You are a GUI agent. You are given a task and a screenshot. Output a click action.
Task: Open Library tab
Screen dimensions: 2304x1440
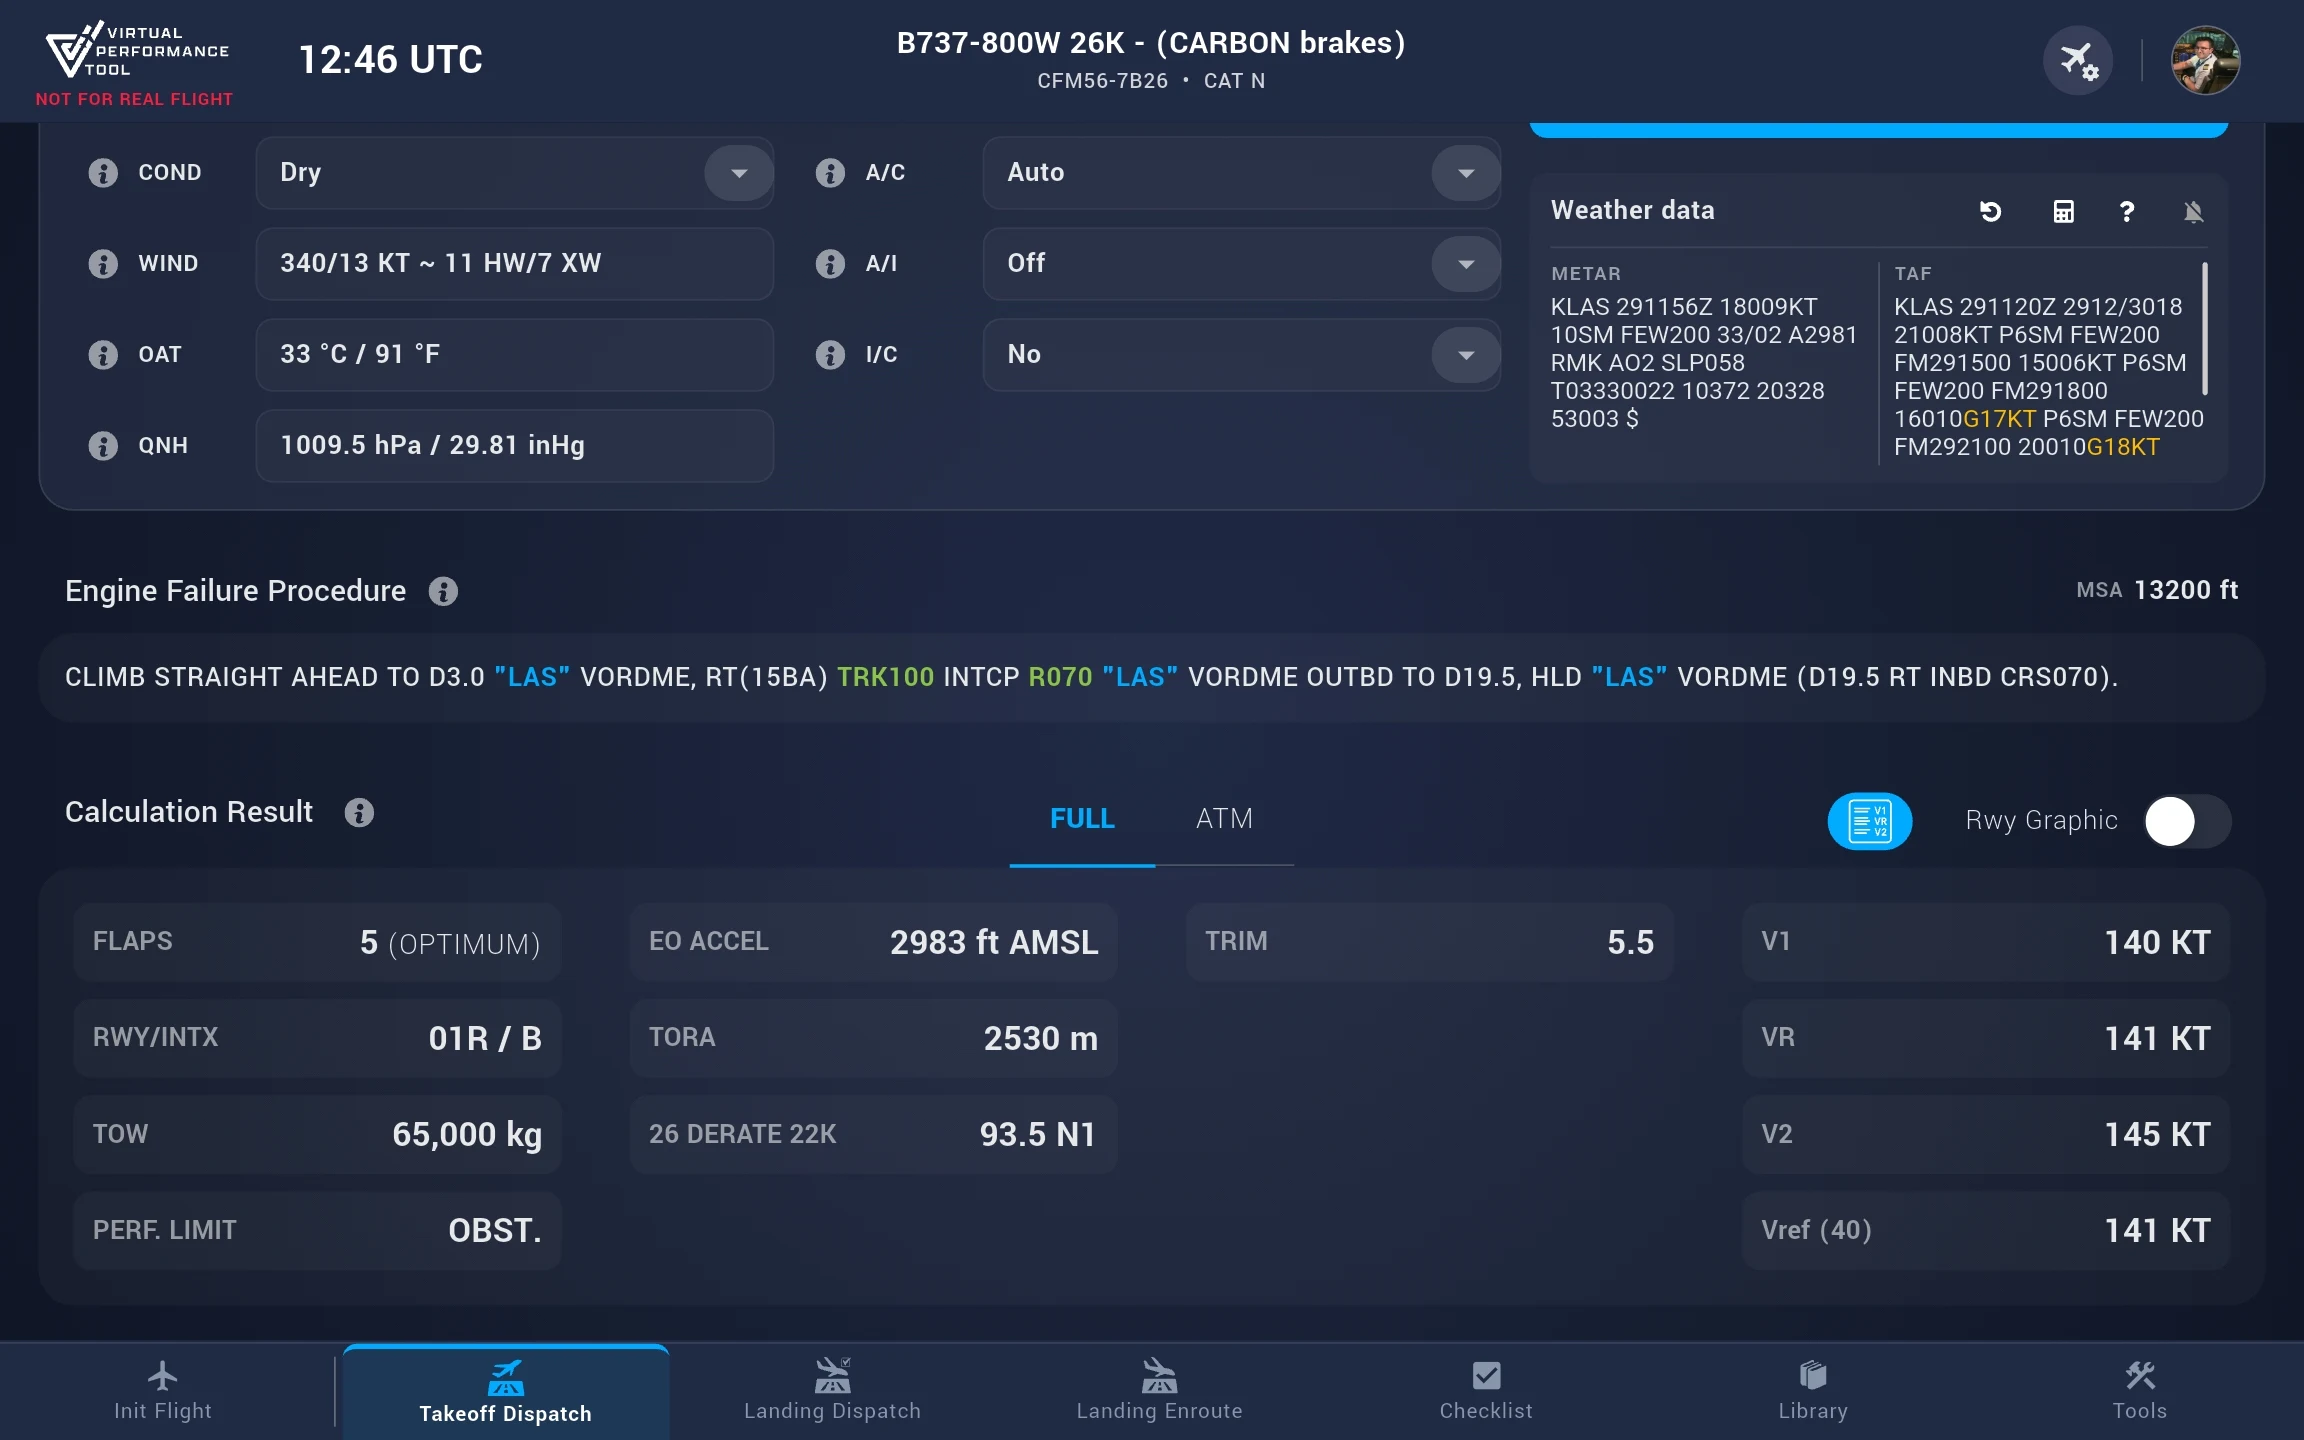coord(1813,1391)
